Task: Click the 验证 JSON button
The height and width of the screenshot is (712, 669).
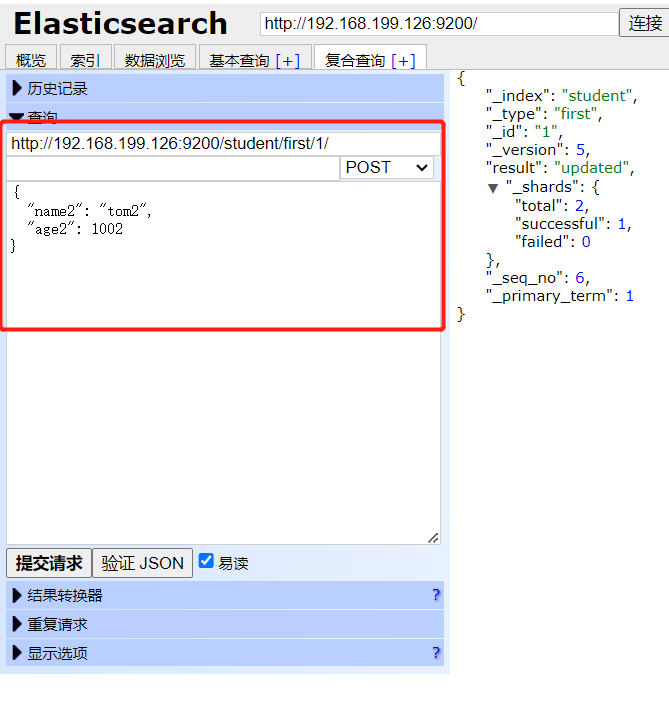Action: click(x=143, y=563)
